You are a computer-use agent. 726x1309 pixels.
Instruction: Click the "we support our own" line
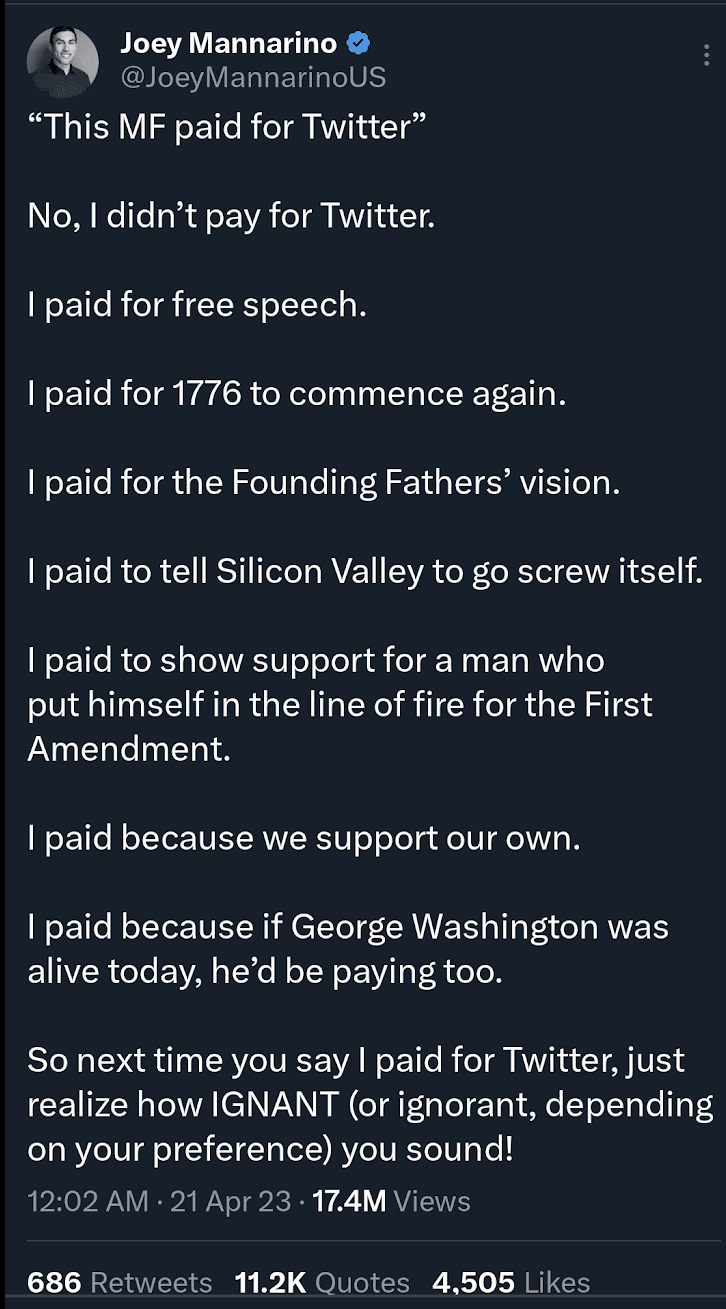(x=304, y=838)
